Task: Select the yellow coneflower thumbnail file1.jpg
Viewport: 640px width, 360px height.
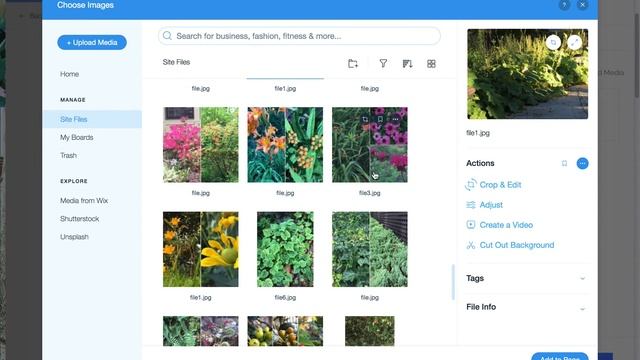Action: point(200,249)
